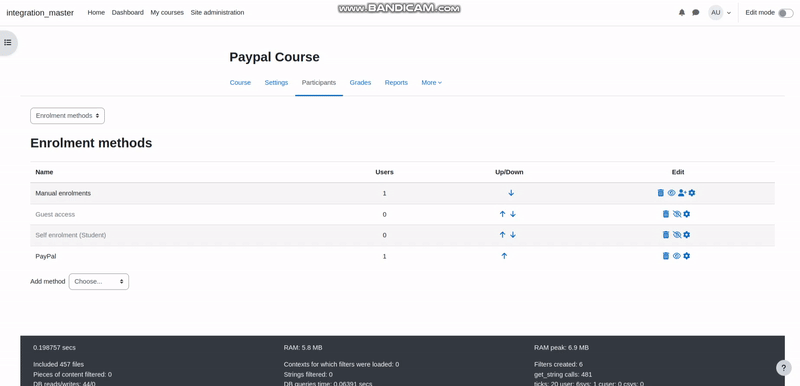The height and width of the screenshot is (386, 800).
Task: Go to Home in top navigation
Action: (x=96, y=13)
